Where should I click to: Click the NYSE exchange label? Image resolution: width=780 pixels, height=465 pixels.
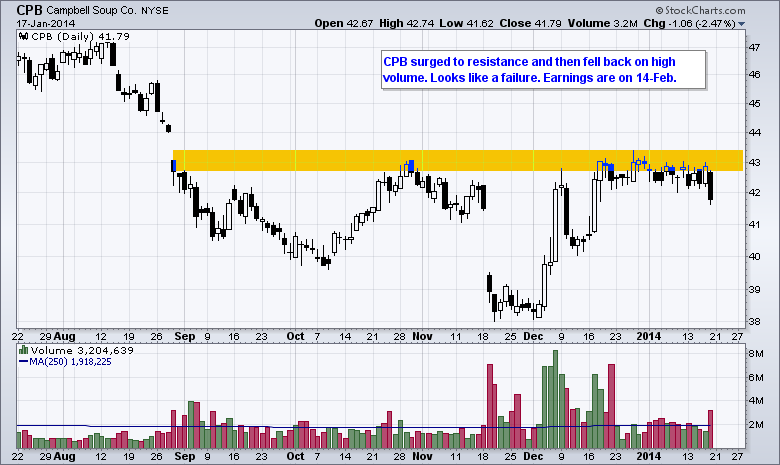coord(155,10)
